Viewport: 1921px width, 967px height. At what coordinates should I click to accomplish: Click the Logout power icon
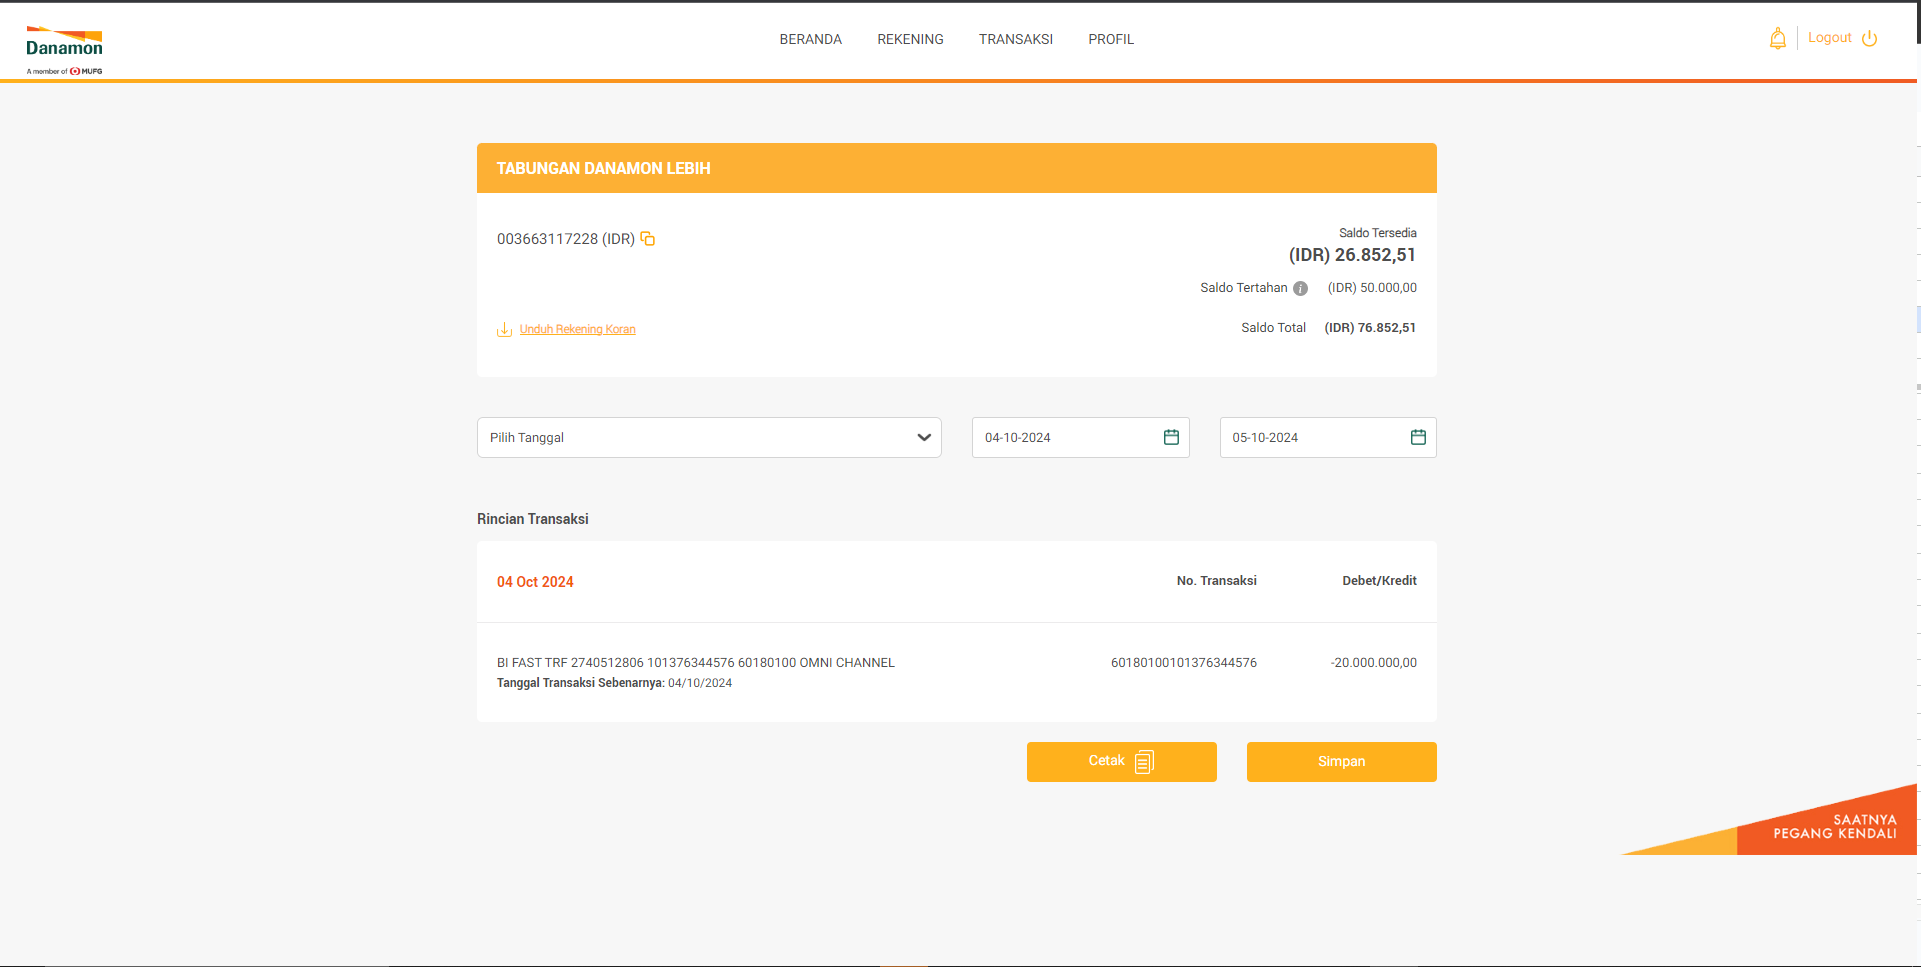(1869, 38)
